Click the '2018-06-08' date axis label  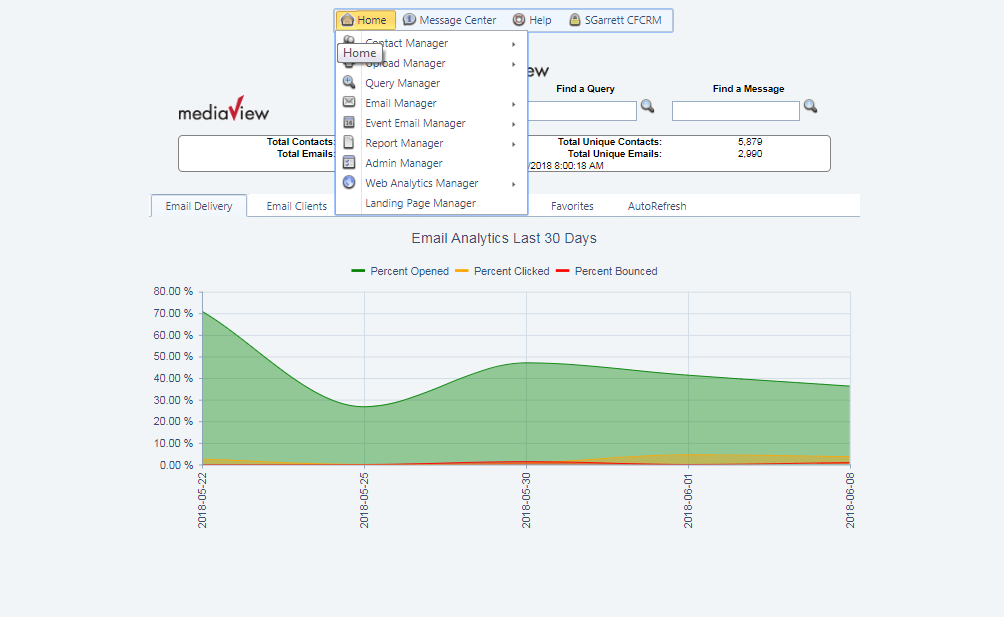[850, 501]
